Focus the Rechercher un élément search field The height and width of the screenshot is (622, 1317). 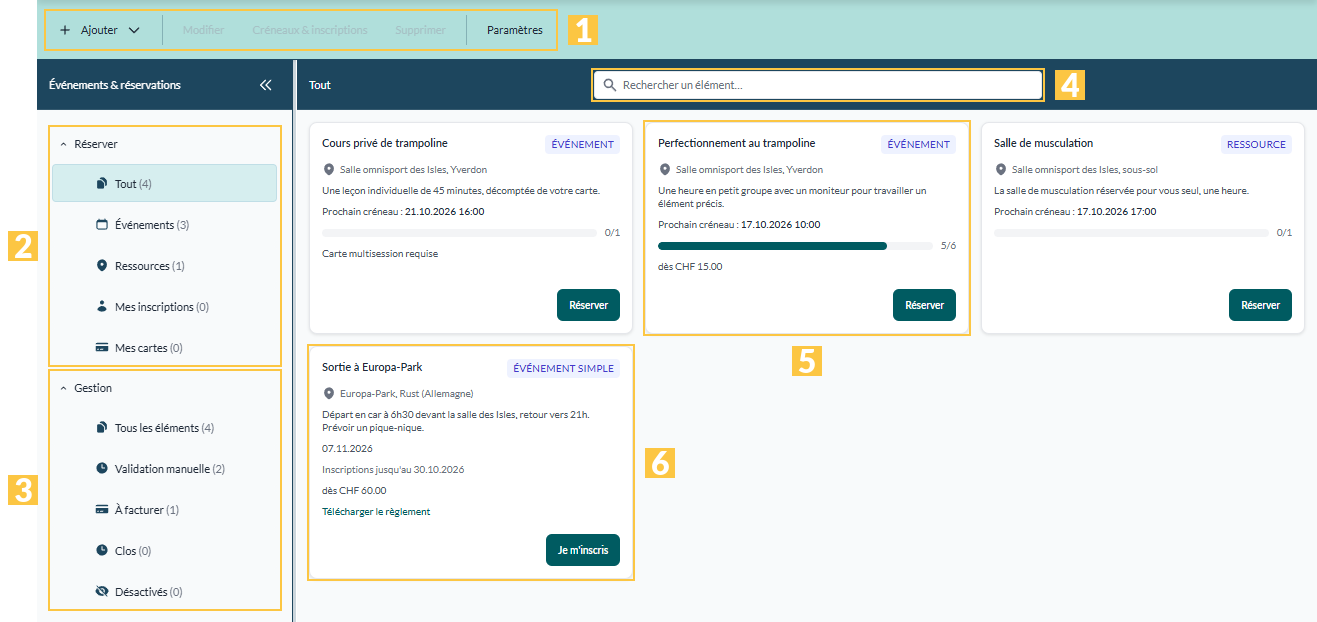pos(818,85)
